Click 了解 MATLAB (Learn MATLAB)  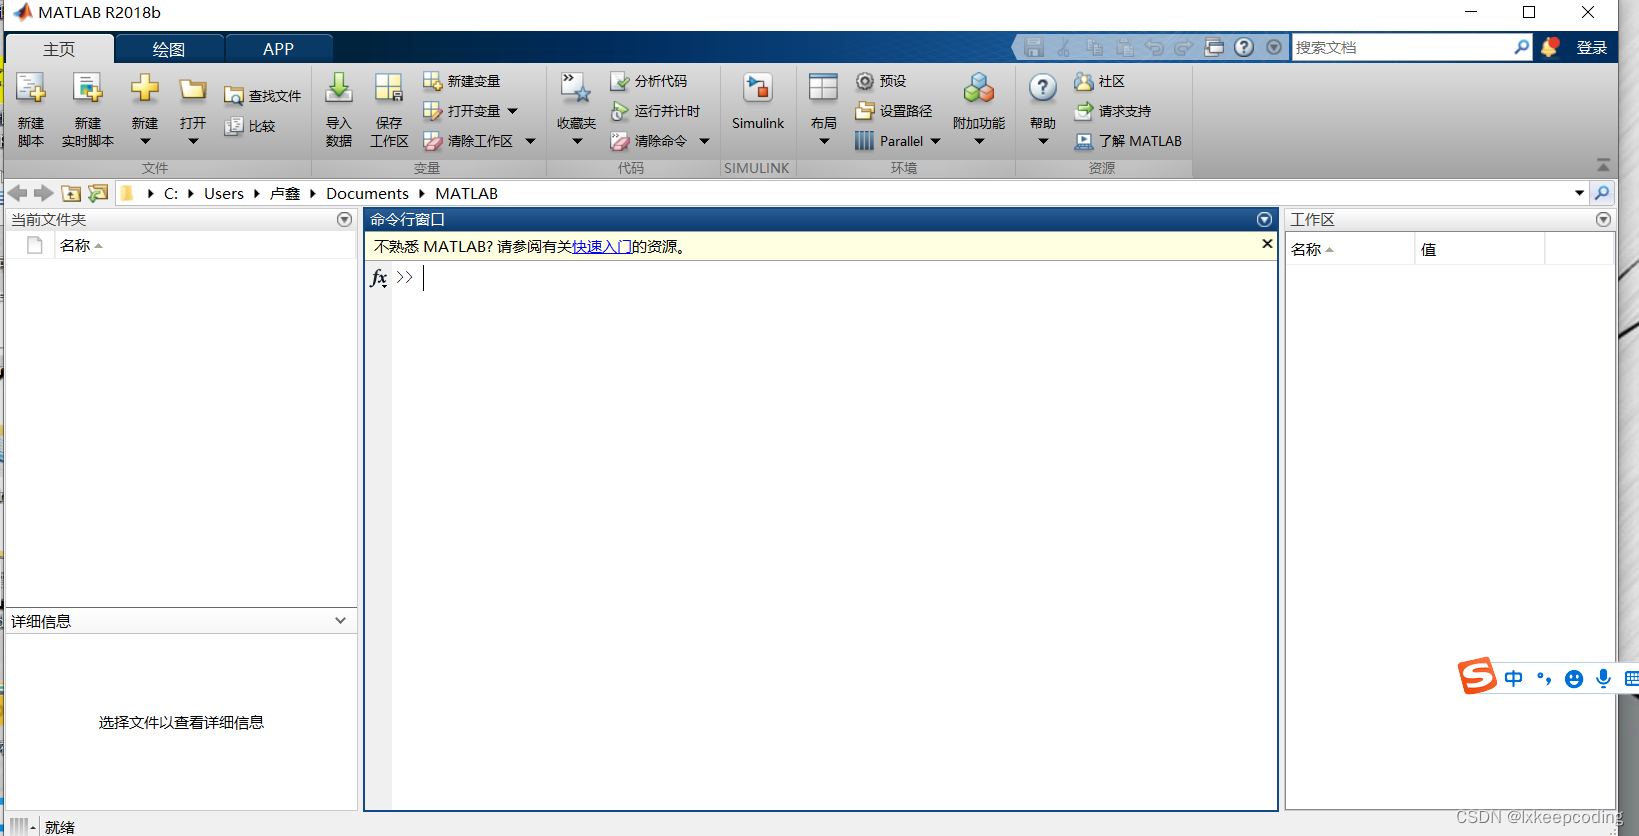1128,141
